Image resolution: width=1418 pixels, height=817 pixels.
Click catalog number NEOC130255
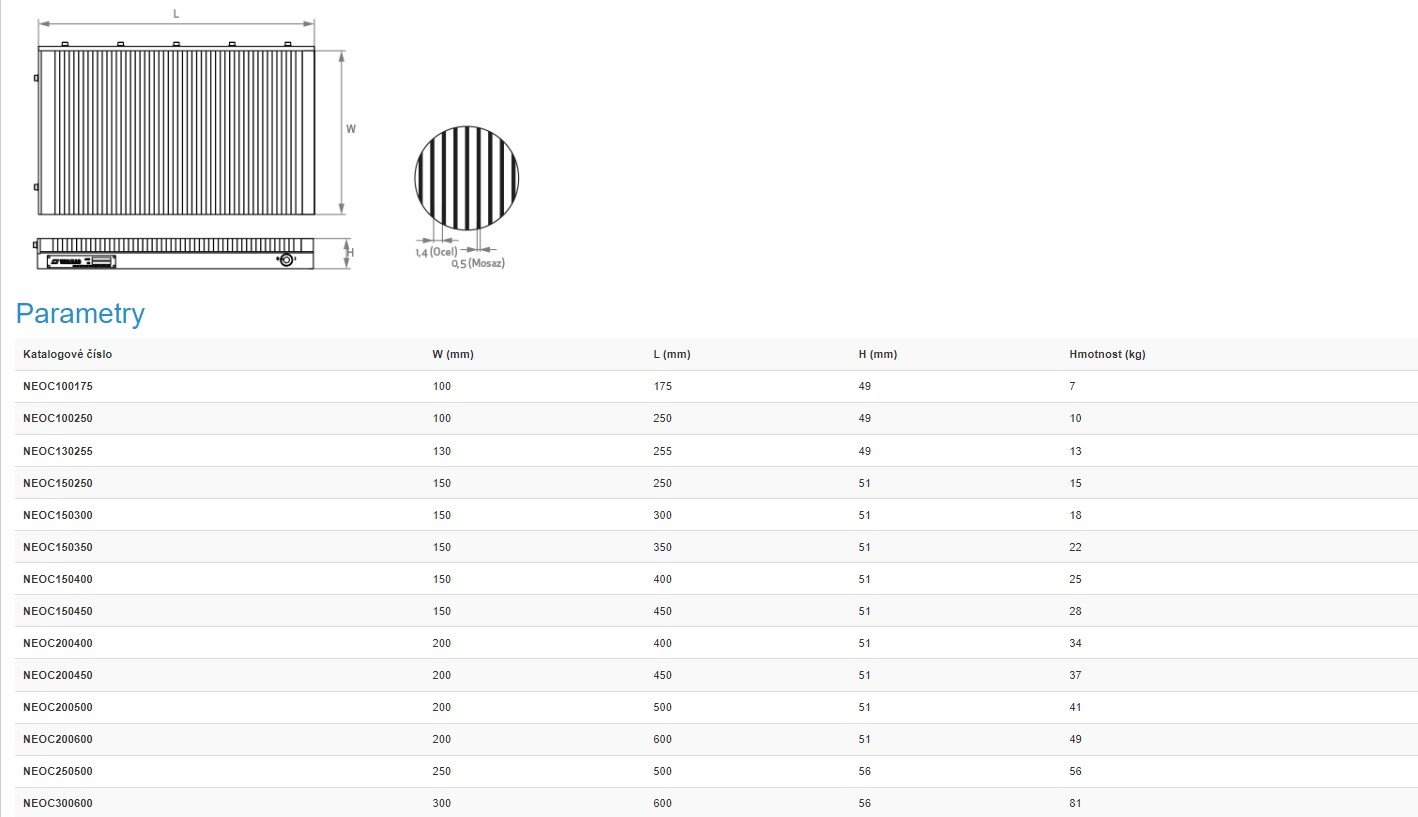[58, 451]
